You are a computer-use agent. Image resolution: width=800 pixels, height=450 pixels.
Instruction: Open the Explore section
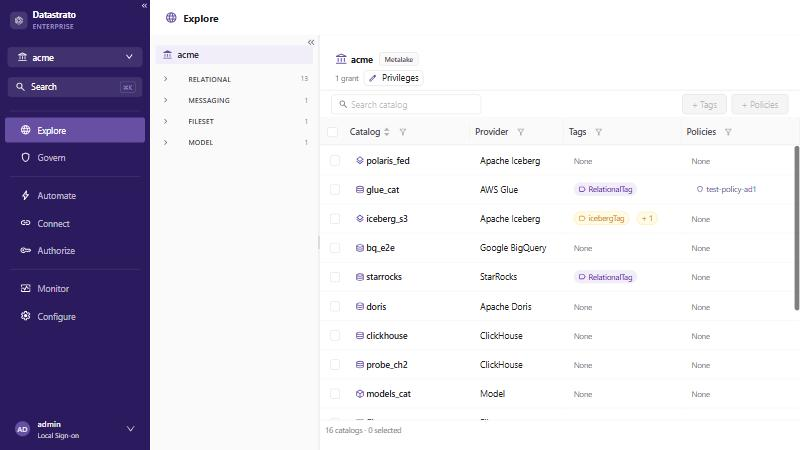pyautogui.click(x=75, y=130)
